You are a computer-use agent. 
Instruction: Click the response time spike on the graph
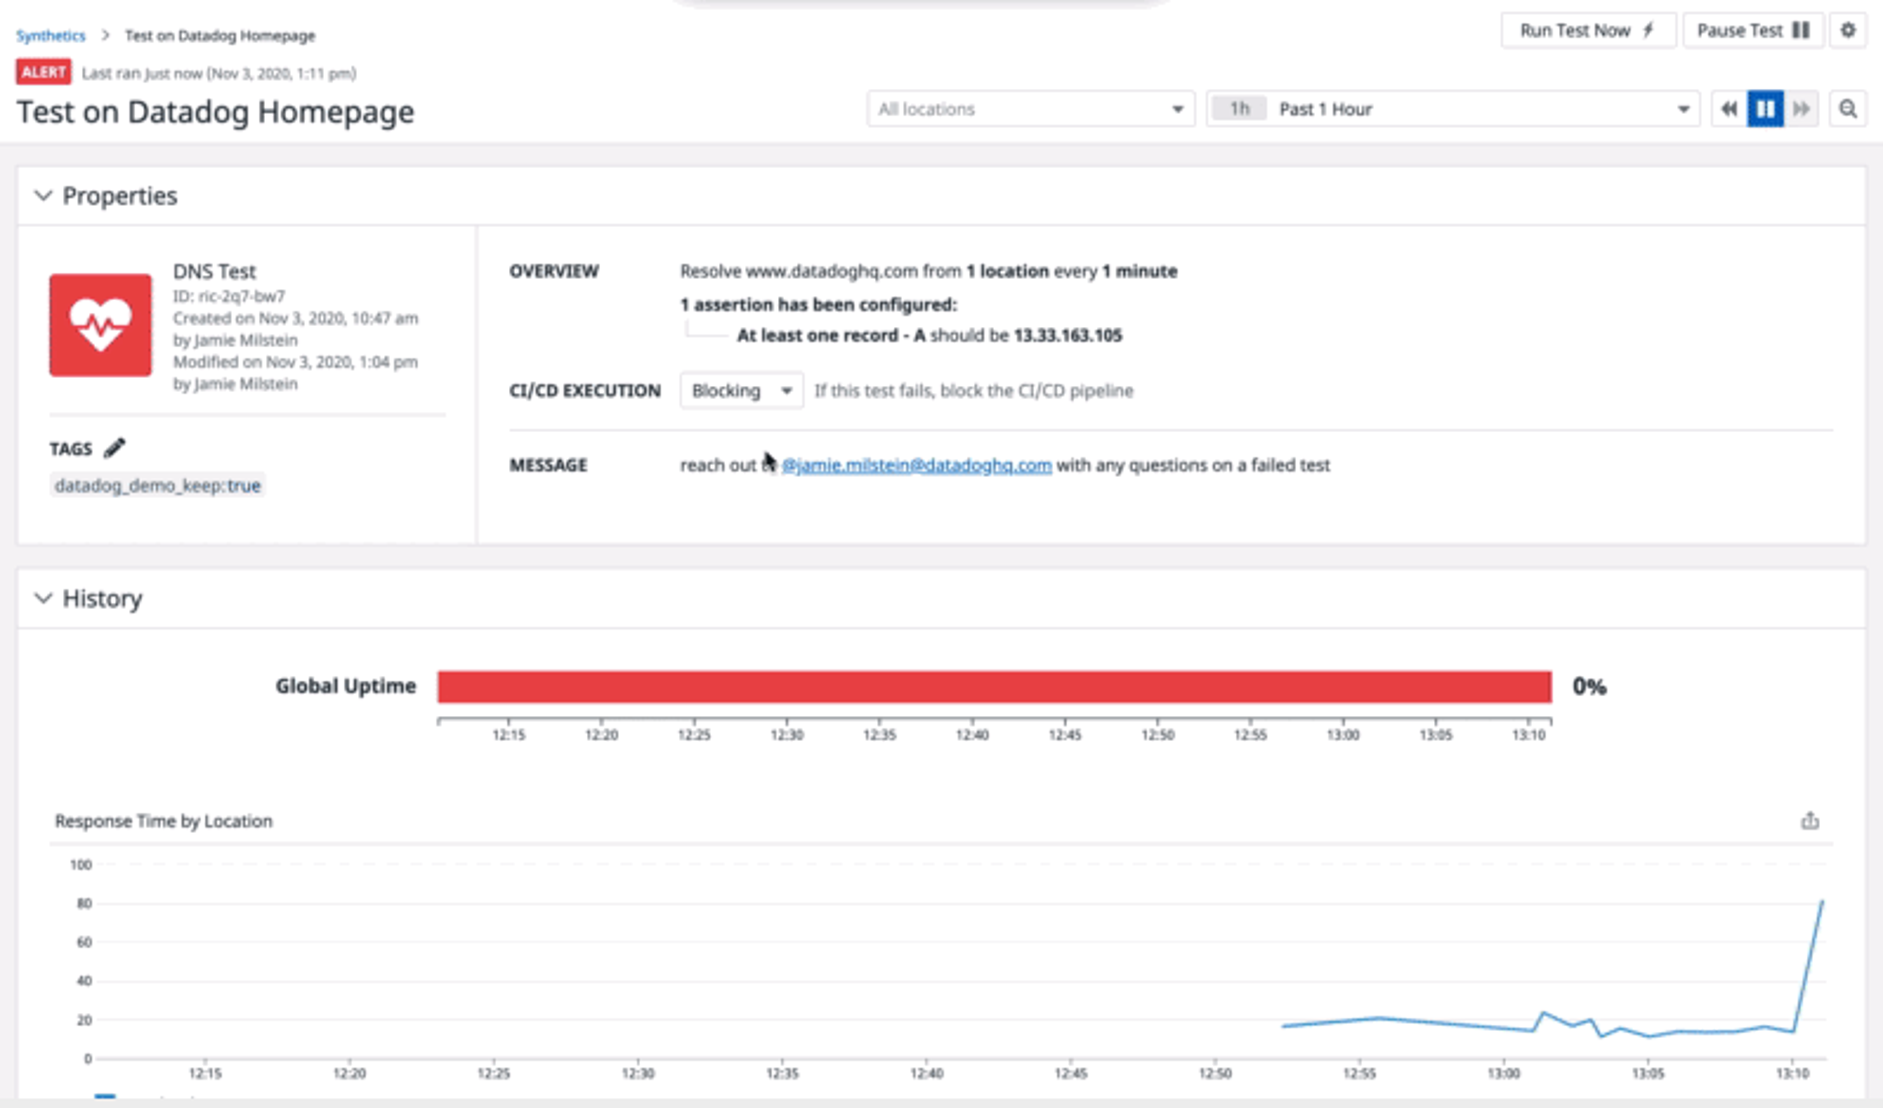(x=1821, y=903)
